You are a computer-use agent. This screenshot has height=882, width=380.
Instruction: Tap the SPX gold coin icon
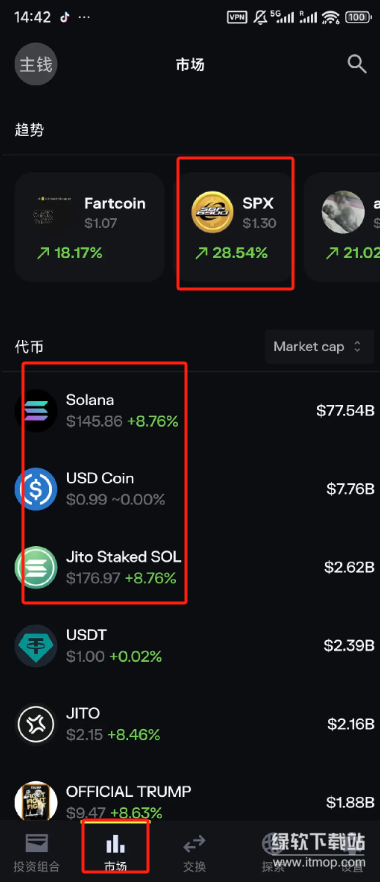(212, 212)
